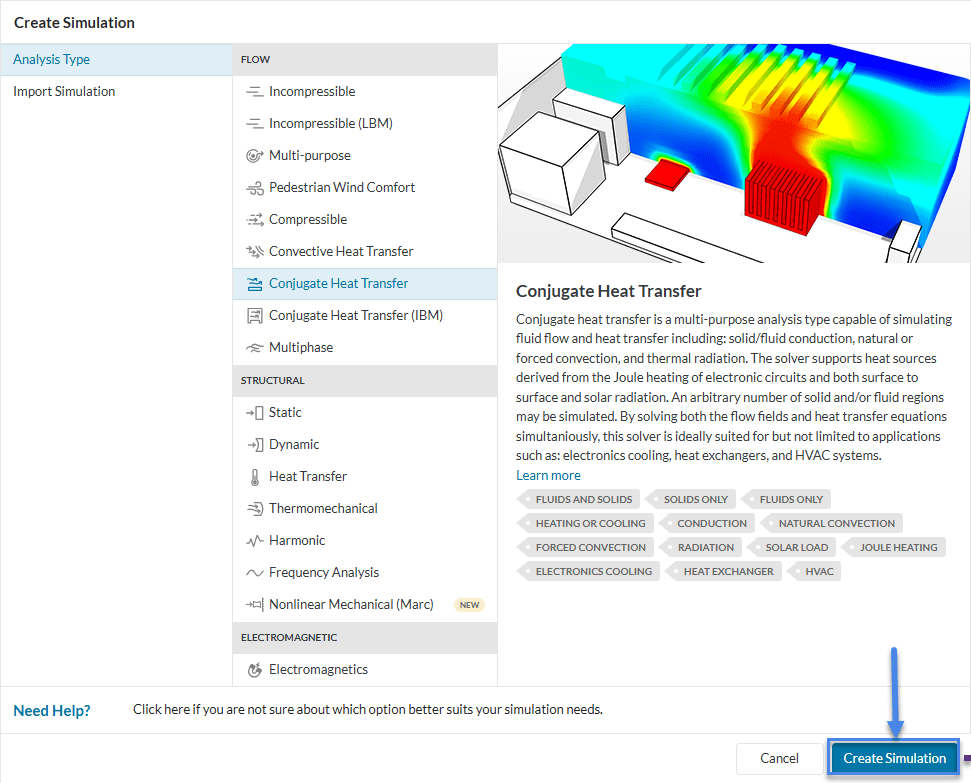Viewport: 971px width, 783px height.
Task: Pick the Harmonic analysis icon
Action: (x=254, y=541)
